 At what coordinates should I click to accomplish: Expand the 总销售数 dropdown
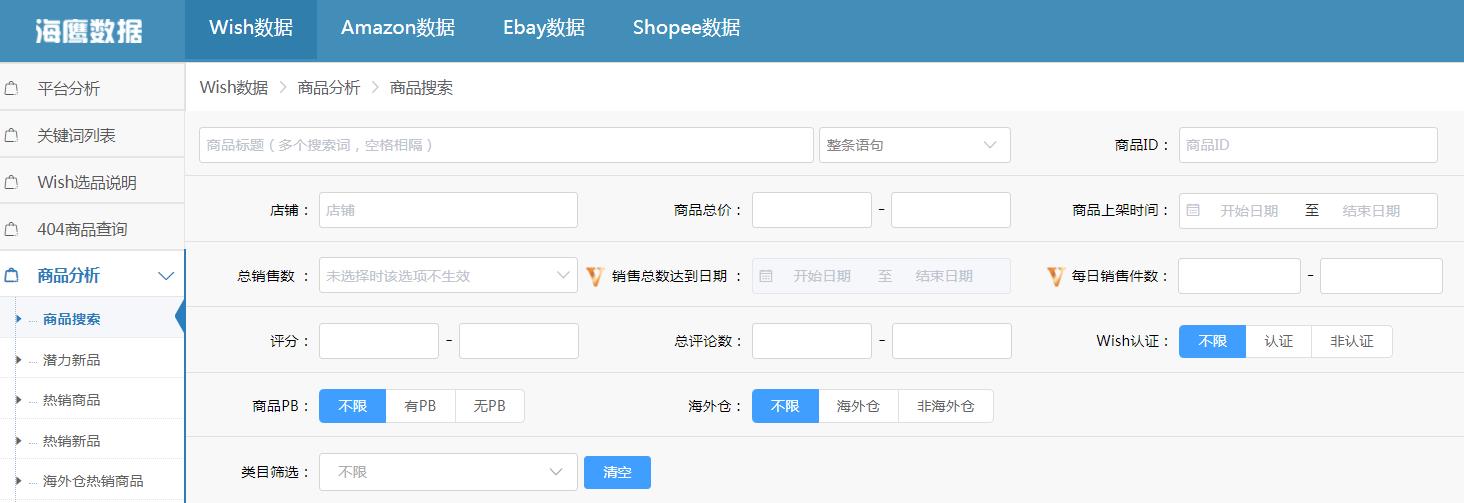click(x=447, y=276)
